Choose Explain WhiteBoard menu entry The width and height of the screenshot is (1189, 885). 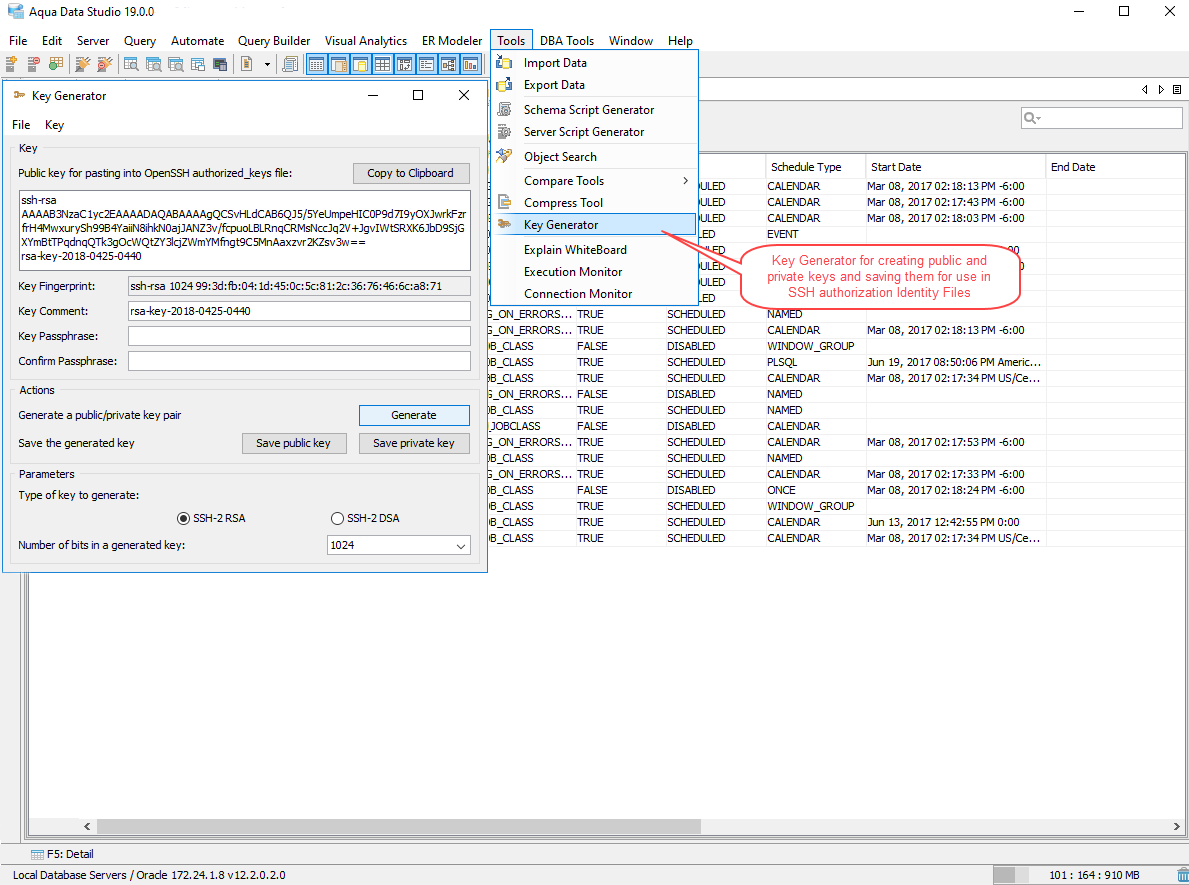[x=594, y=249]
